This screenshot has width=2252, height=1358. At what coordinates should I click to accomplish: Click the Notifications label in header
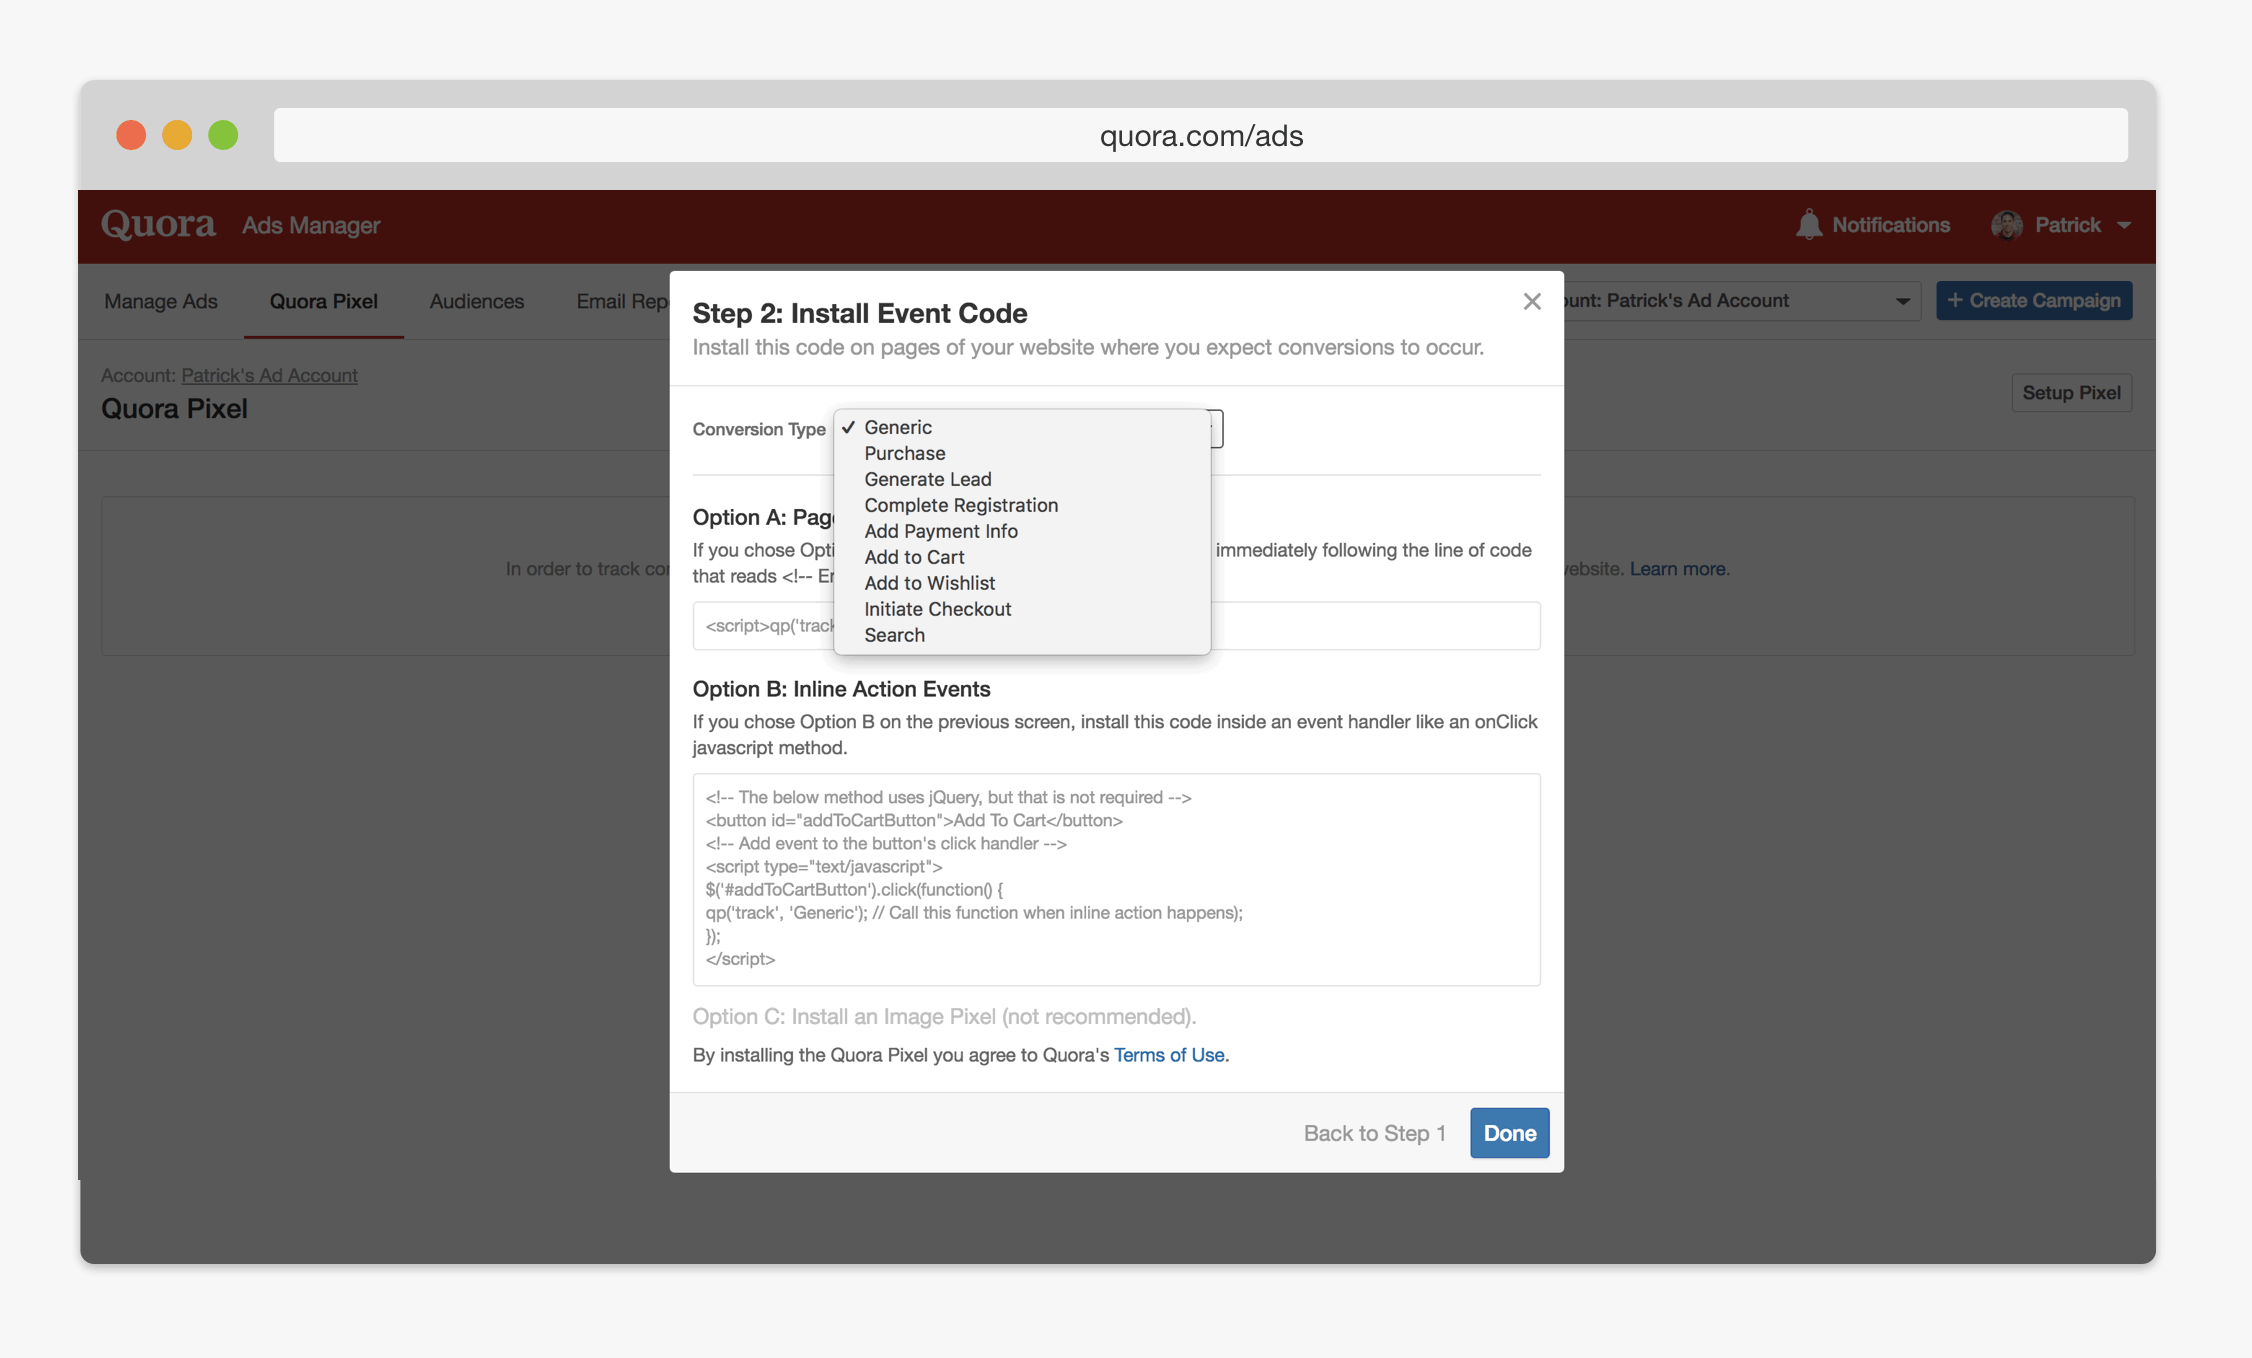pyautogui.click(x=1890, y=225)
